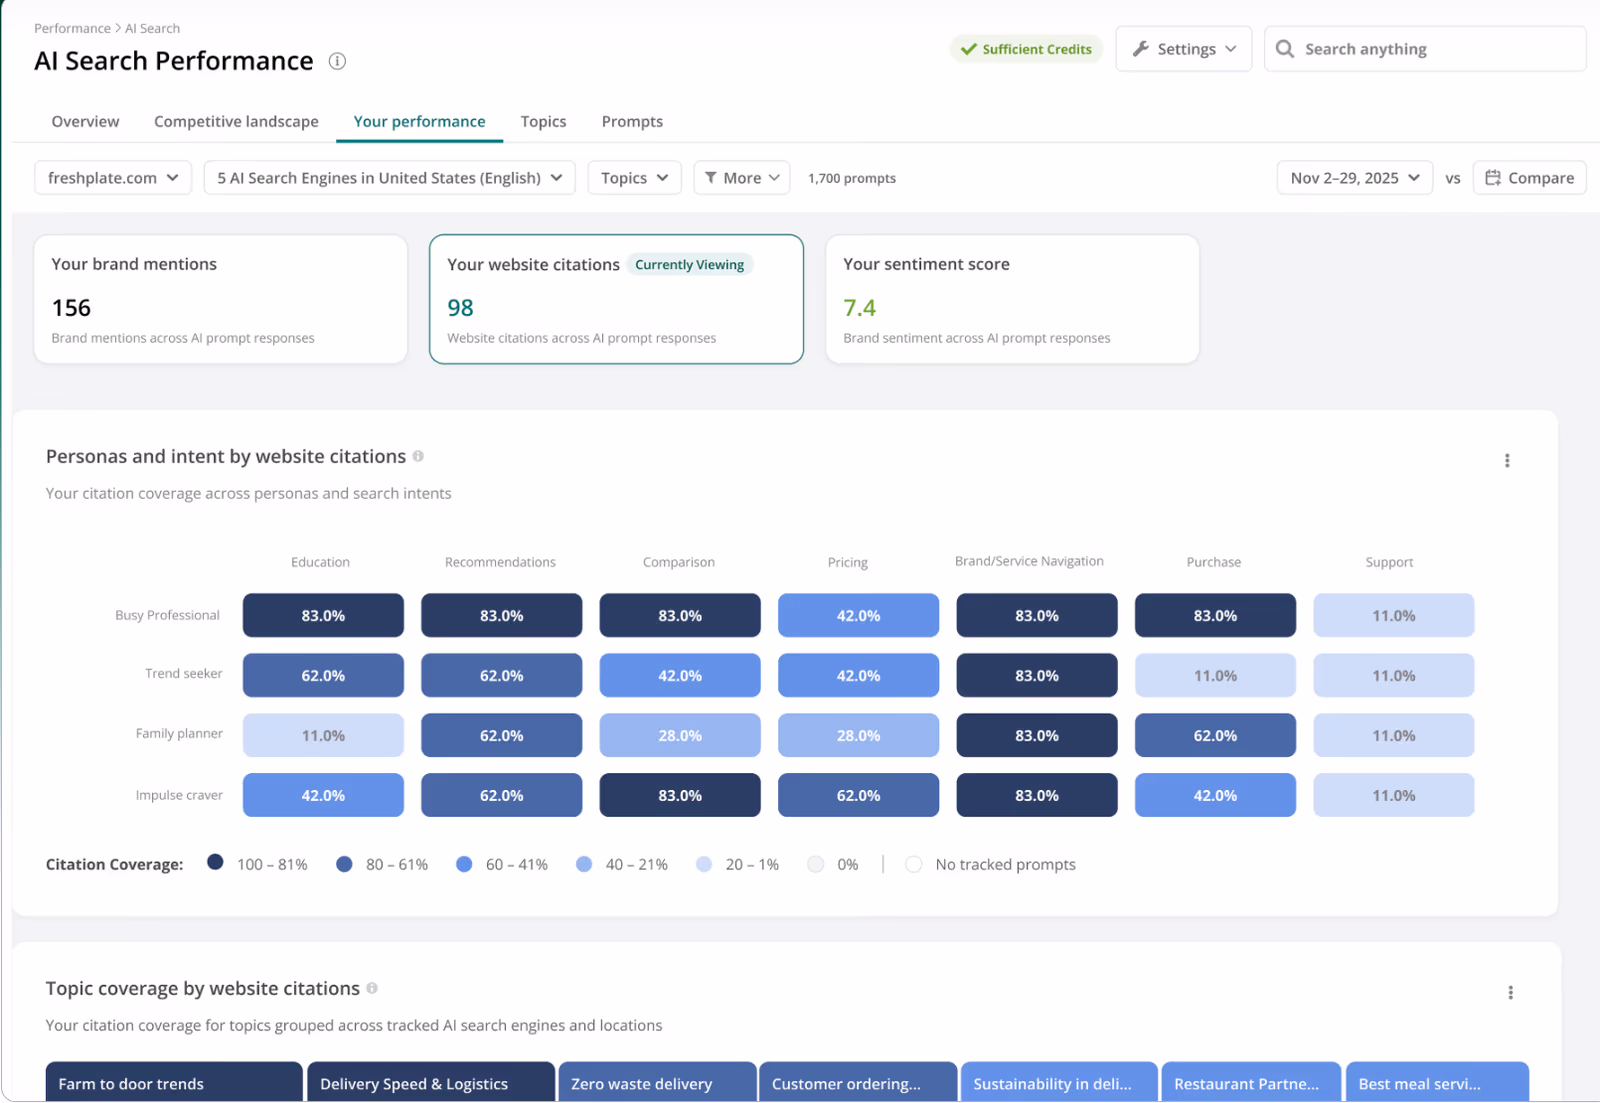Select the Your website citations card
Screen dimensions: 1600x1103
click(616, 299)
